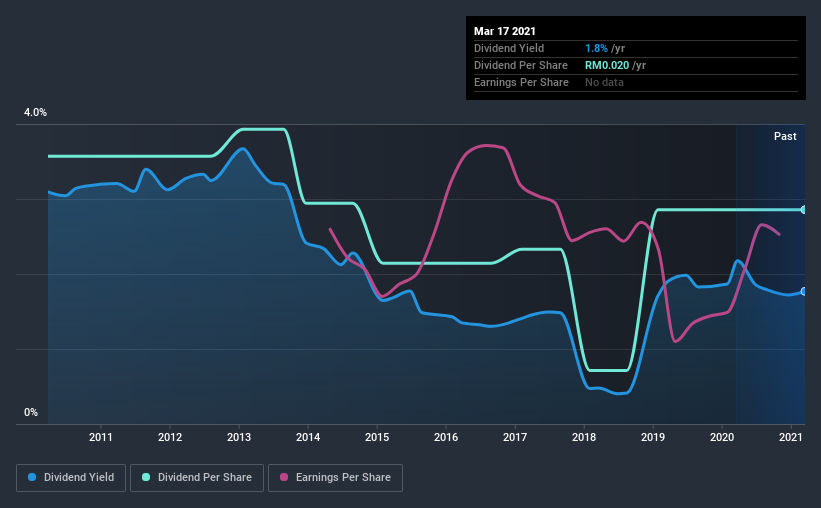Click the 2013 x-axis label

(239, 437)
